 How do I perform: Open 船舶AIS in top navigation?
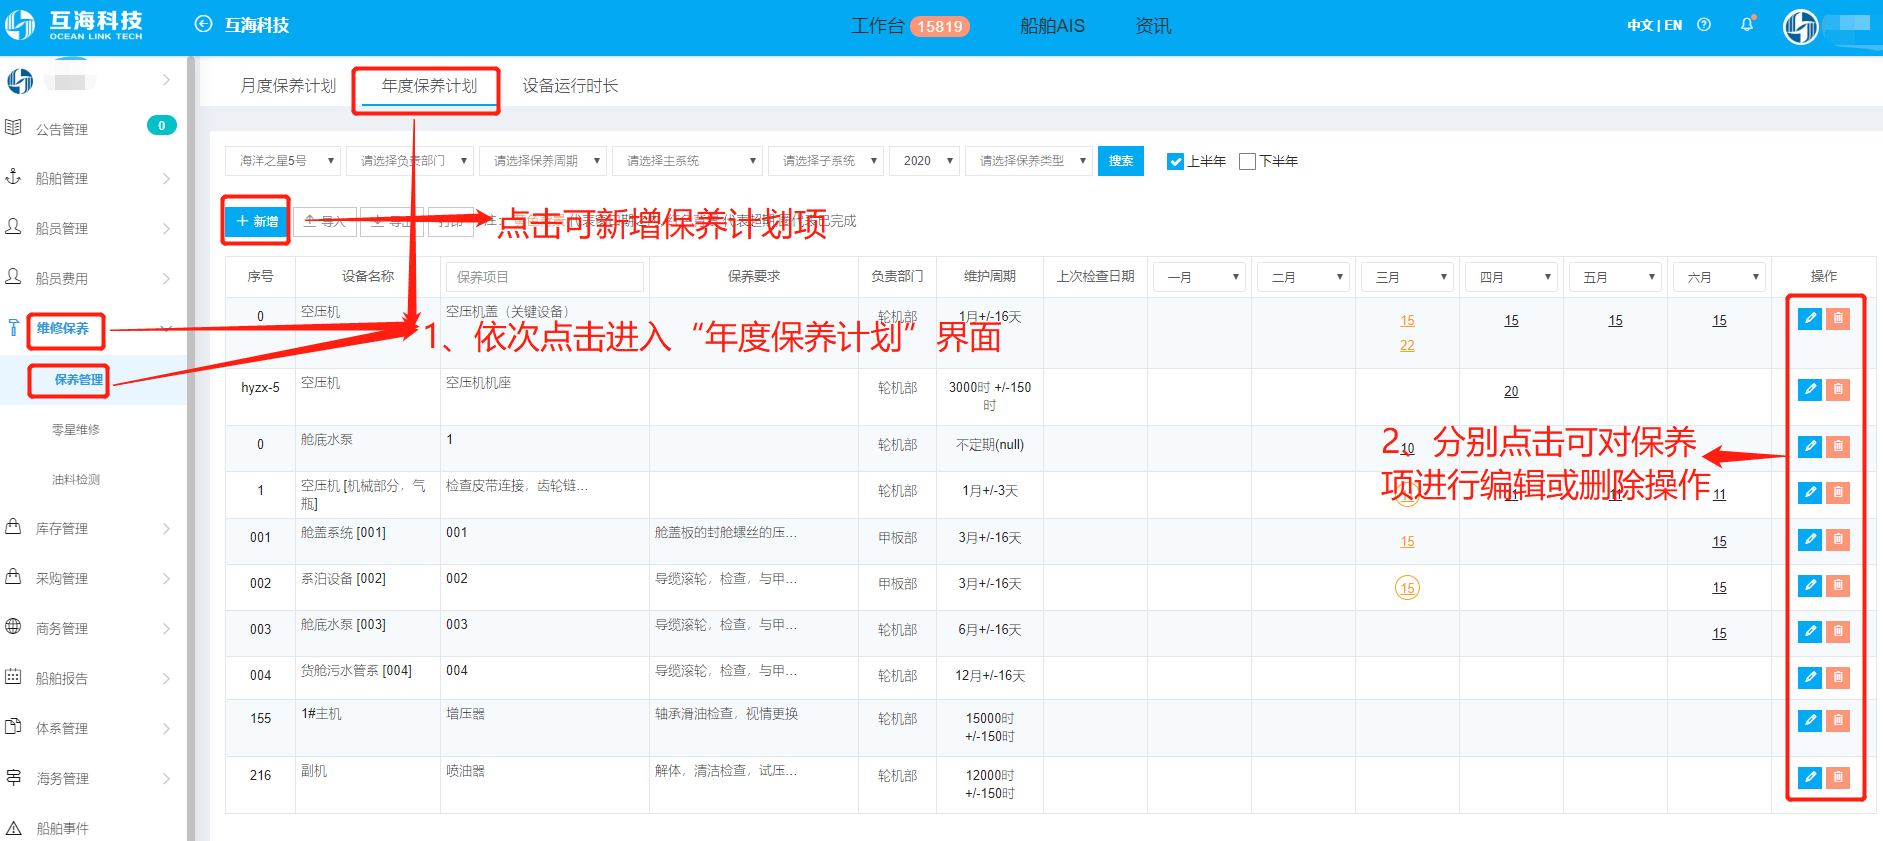[1052, 26]
